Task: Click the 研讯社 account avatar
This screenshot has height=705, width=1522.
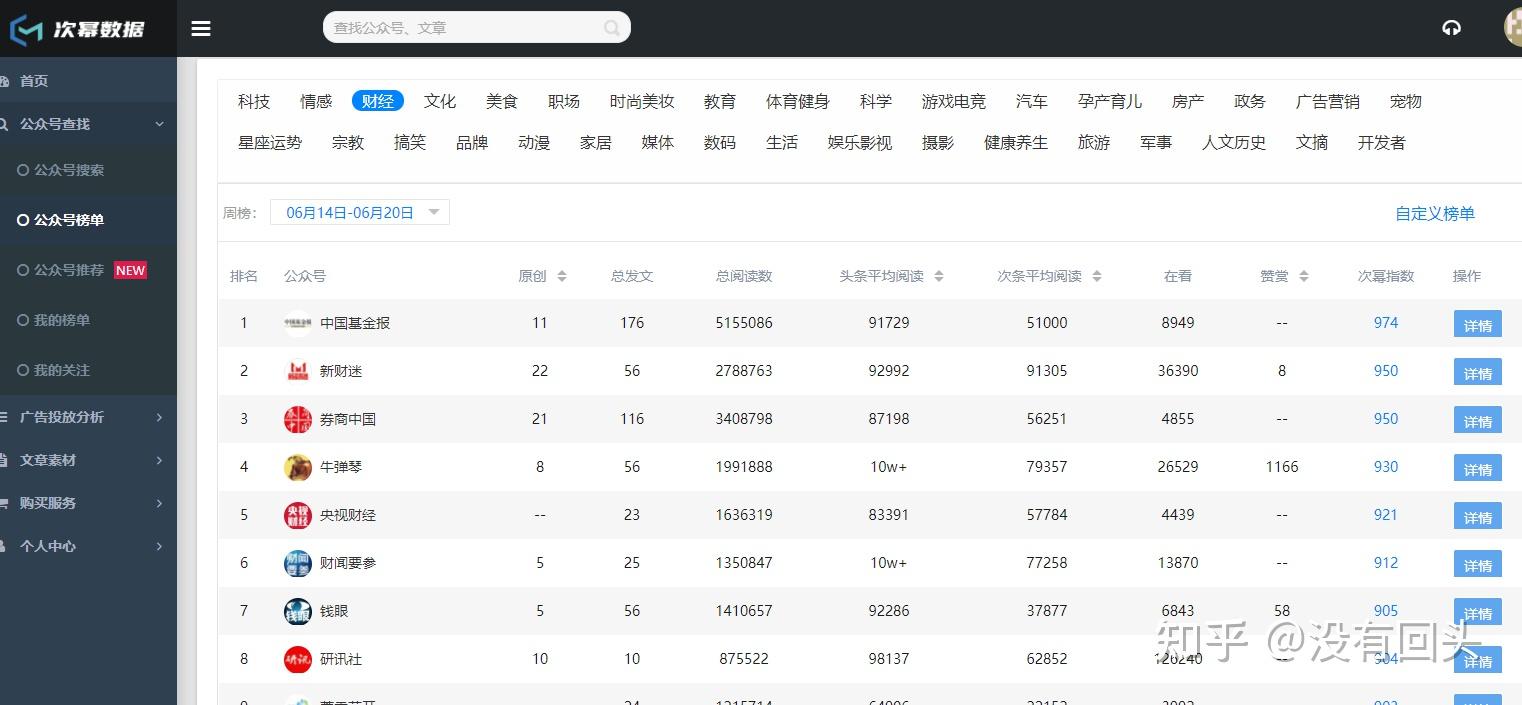Action: (297, 659)
